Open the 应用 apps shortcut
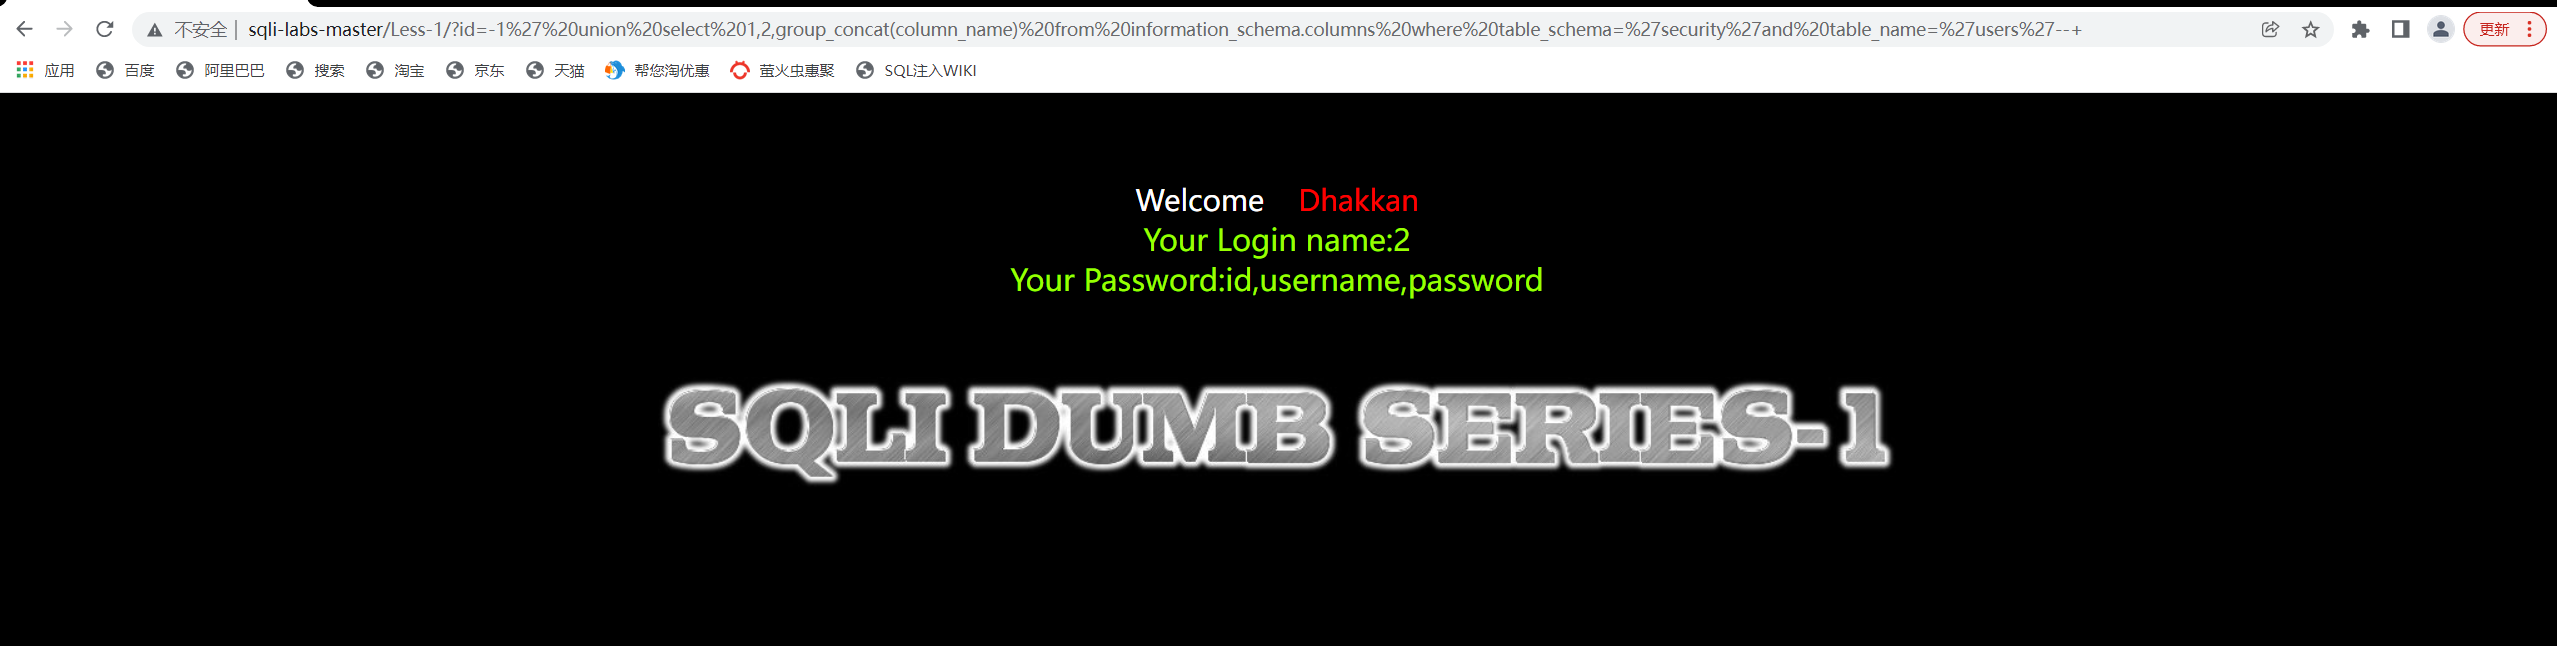Screen dimensions: 2557x646 (46, 70)
